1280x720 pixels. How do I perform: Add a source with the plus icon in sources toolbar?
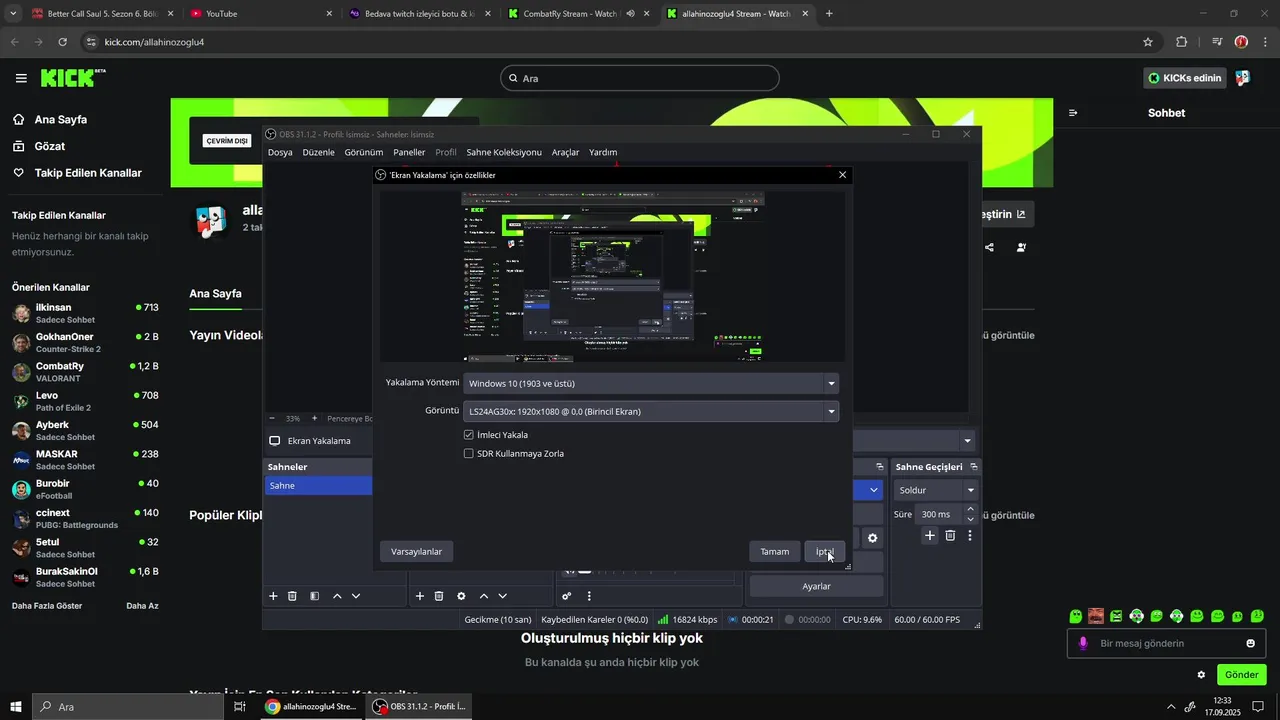coord(419,596)
